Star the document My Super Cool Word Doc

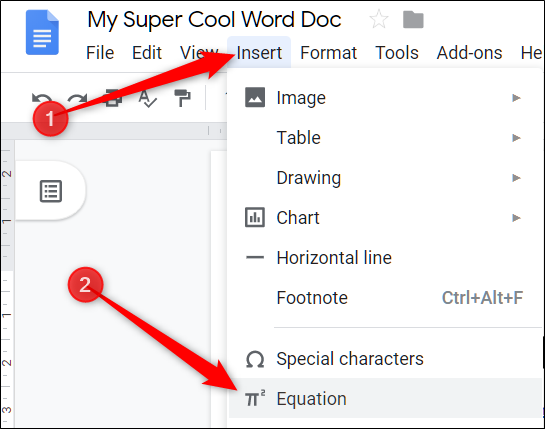click(x=379, y=19)
